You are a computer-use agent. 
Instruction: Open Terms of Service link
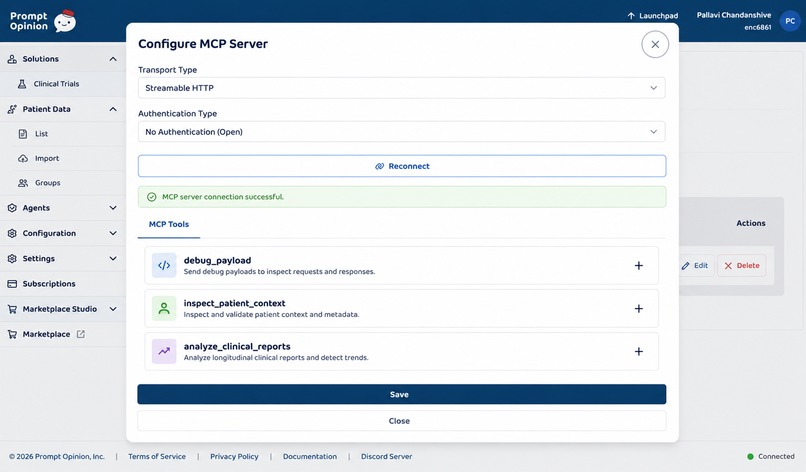(157, 457)
